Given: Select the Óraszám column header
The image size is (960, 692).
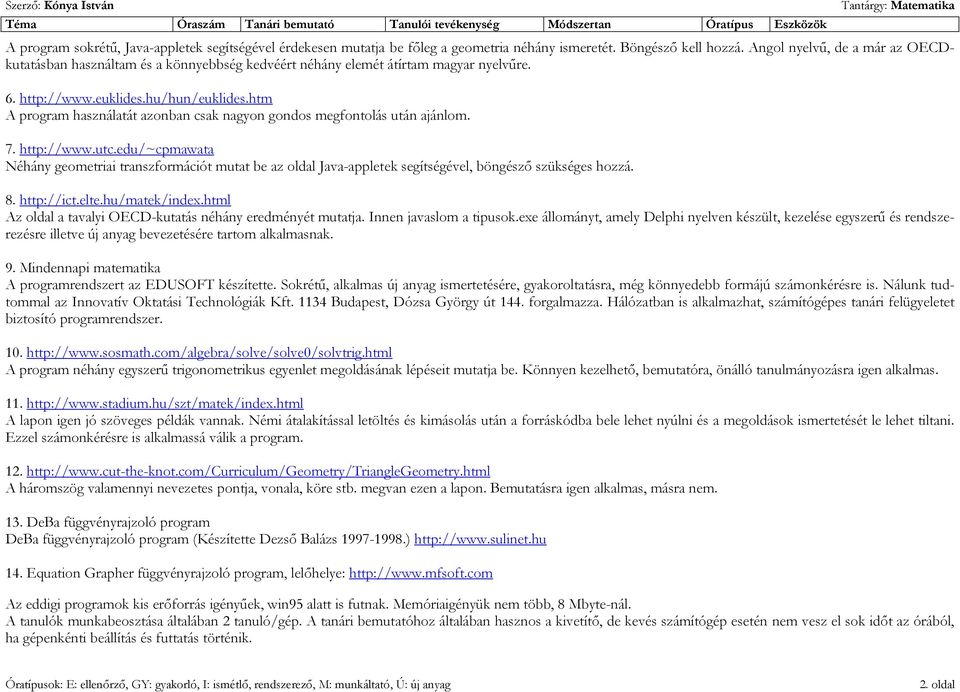Looking at the screenshot, I should point(208,24).
